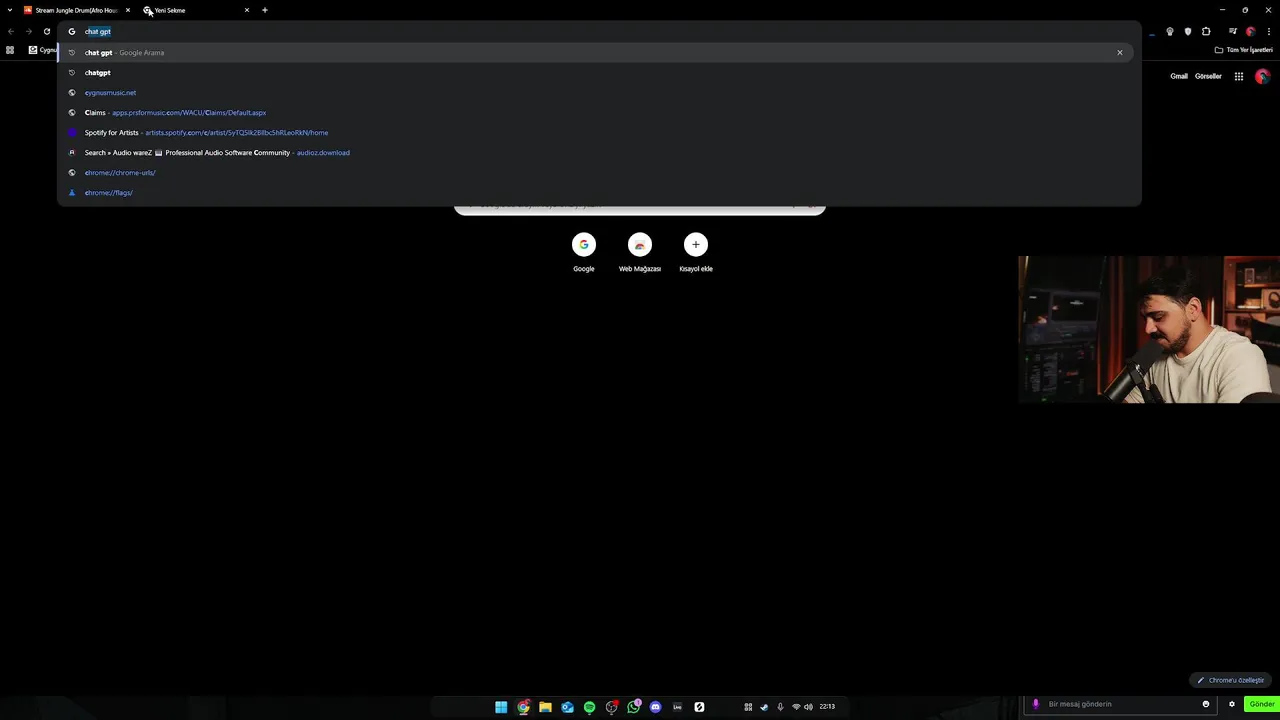The image size is (1280, 720).
Task: Open the media controls icon in toolbar
Action: [1233, 31]
